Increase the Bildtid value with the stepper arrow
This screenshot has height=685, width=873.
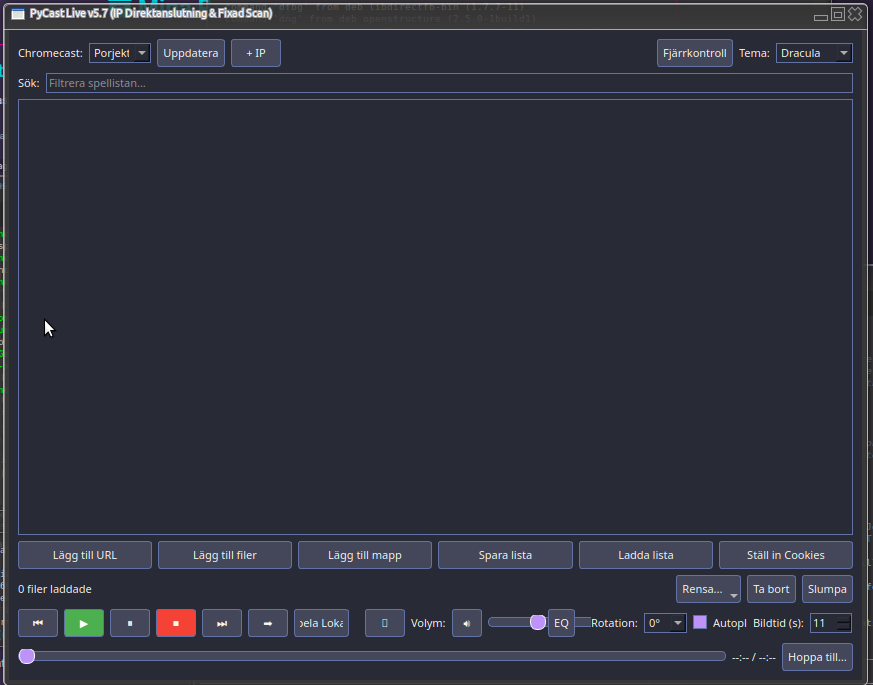[844, 618]
